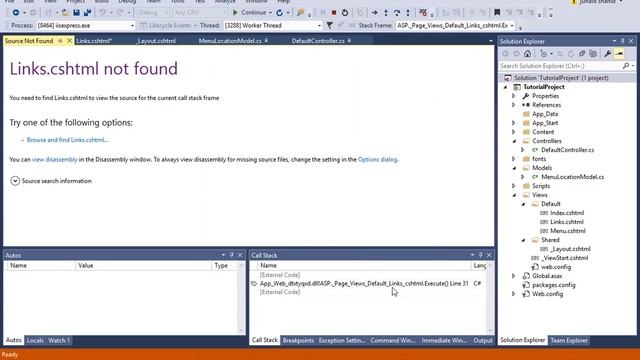Click the Continue debugging button

click(249, 13)
